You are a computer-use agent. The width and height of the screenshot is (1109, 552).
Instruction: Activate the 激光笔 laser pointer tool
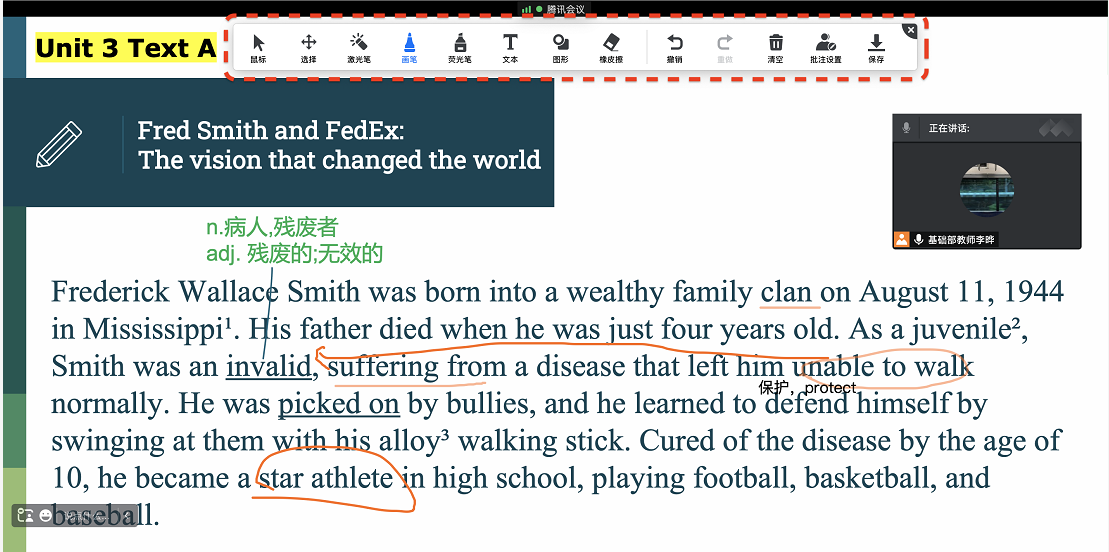(x=359, y=48)
